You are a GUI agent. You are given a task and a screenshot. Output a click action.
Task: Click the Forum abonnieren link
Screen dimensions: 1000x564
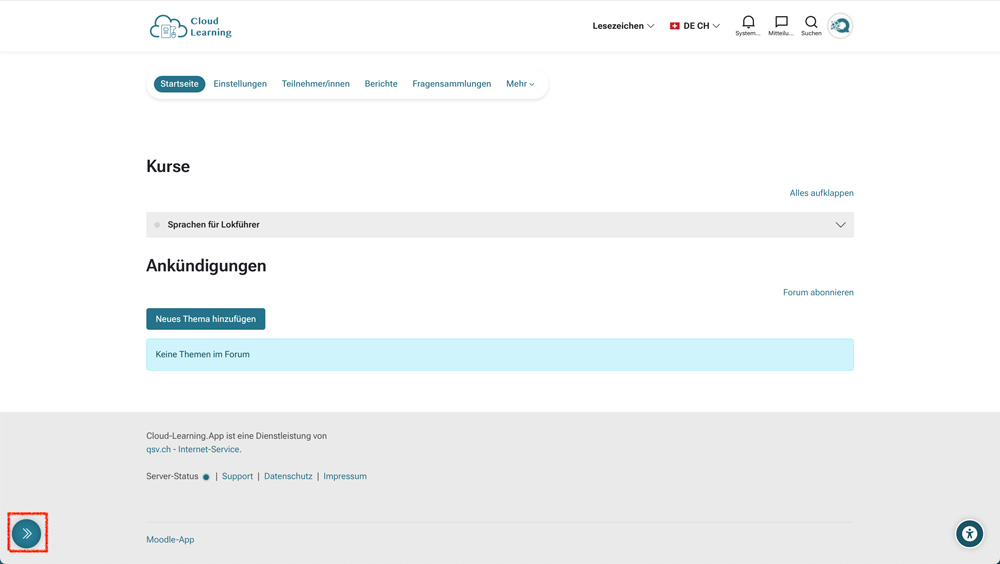click(818, 292)
